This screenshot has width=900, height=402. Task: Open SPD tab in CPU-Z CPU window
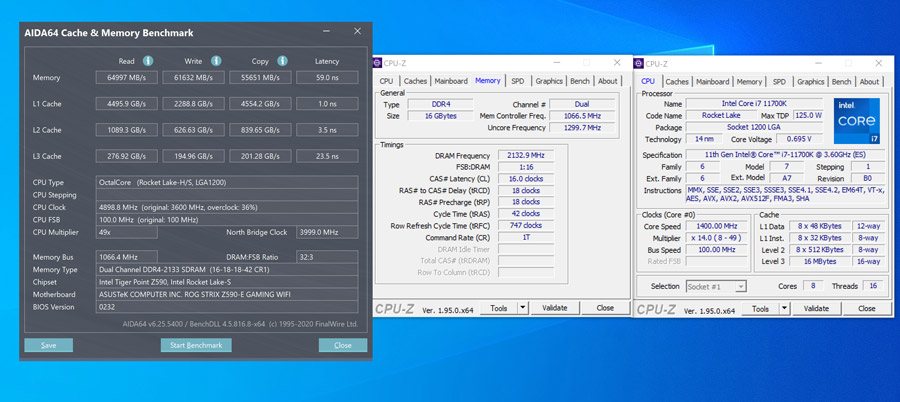779,82
